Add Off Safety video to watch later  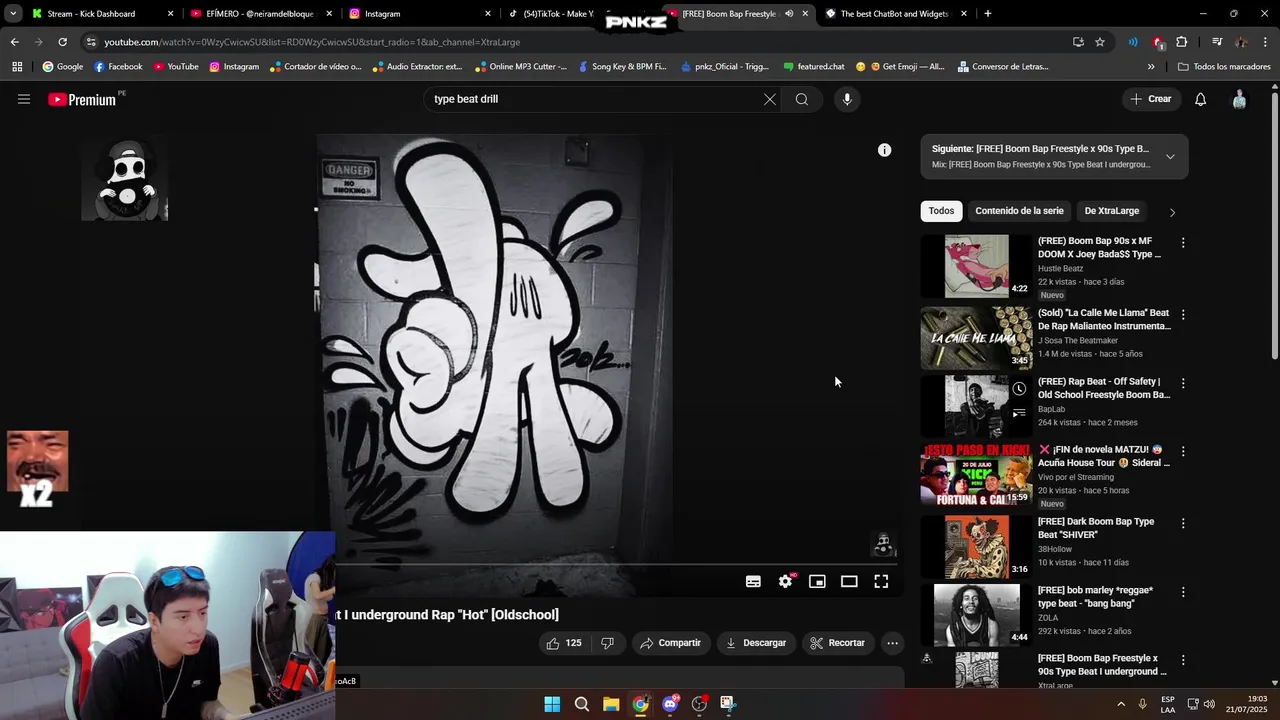pos(1018,389)
